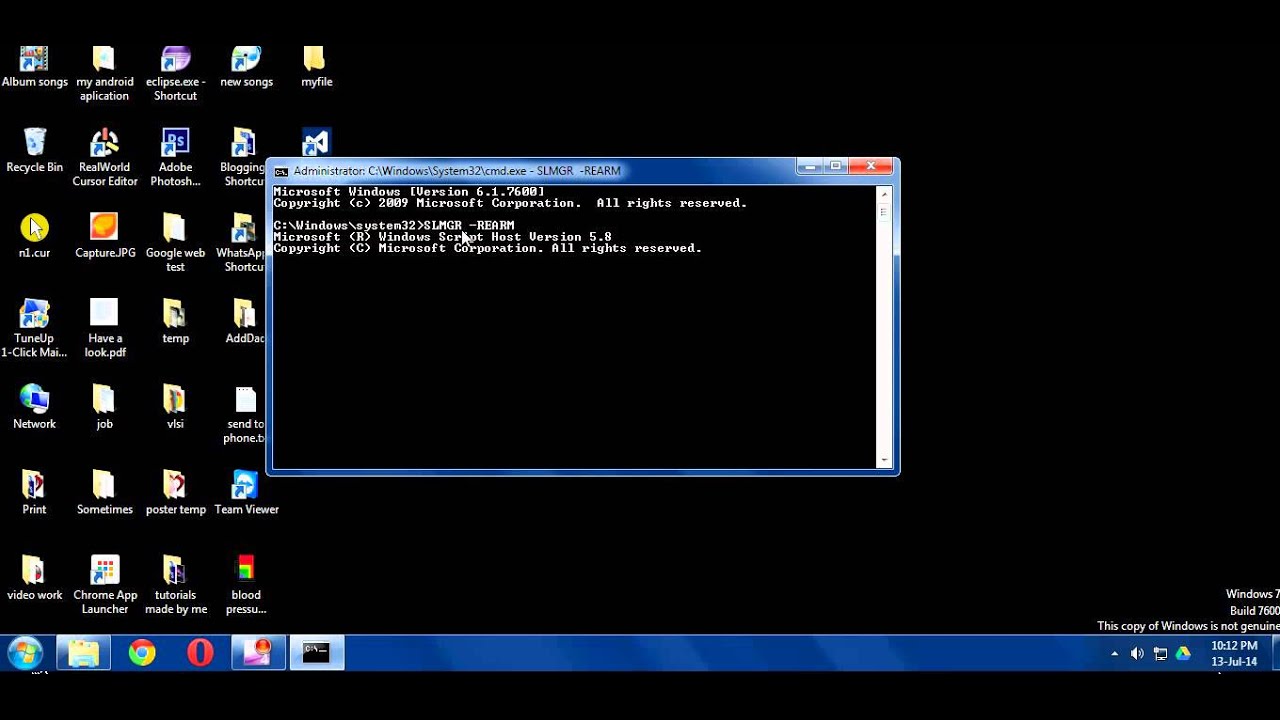
Task: Maximize the command prompt window
Action: click(x=836, y=166)
